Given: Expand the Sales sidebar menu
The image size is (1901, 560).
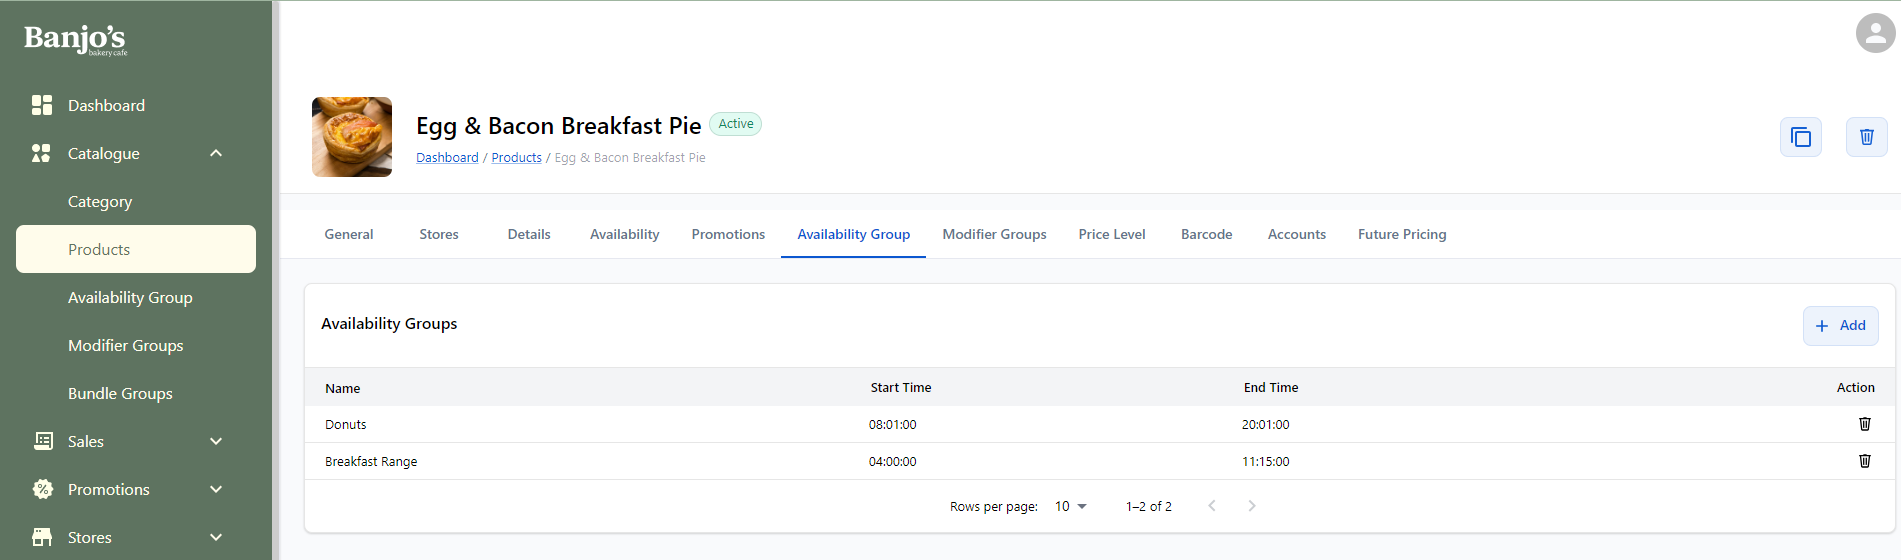Looking at the screenshot, I should (216, 441).
